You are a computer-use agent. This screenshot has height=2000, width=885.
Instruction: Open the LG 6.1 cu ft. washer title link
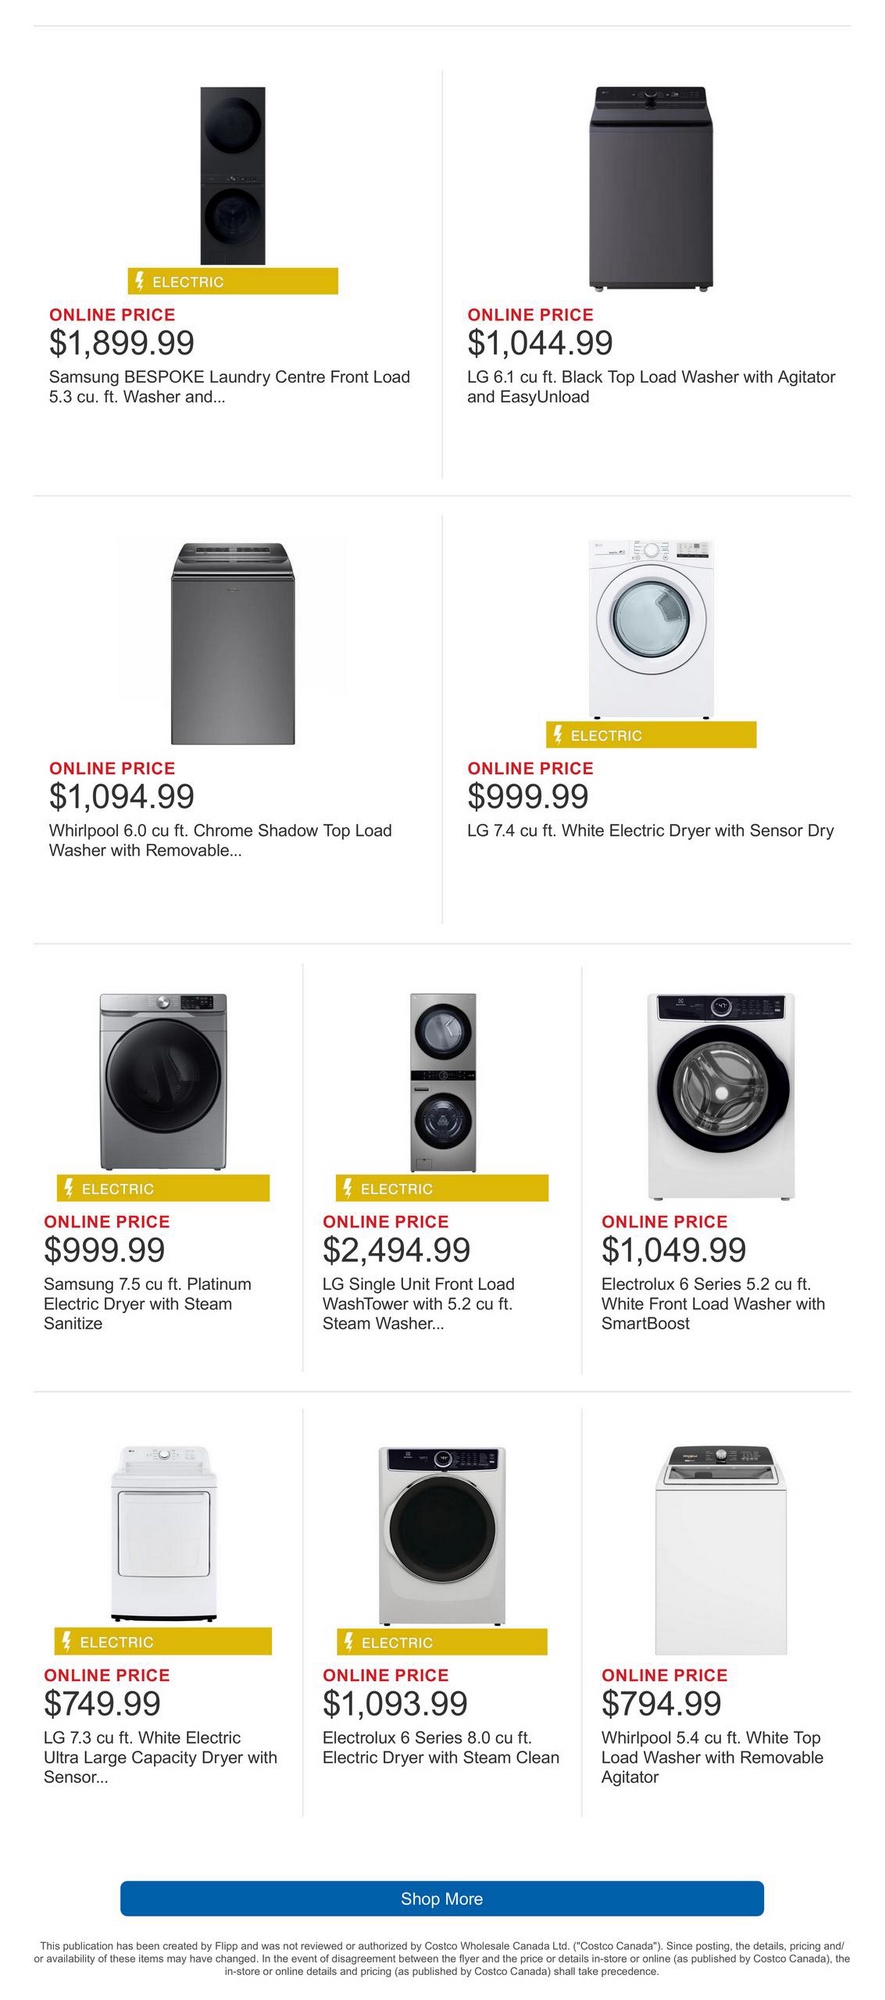(x=651, y=387)
